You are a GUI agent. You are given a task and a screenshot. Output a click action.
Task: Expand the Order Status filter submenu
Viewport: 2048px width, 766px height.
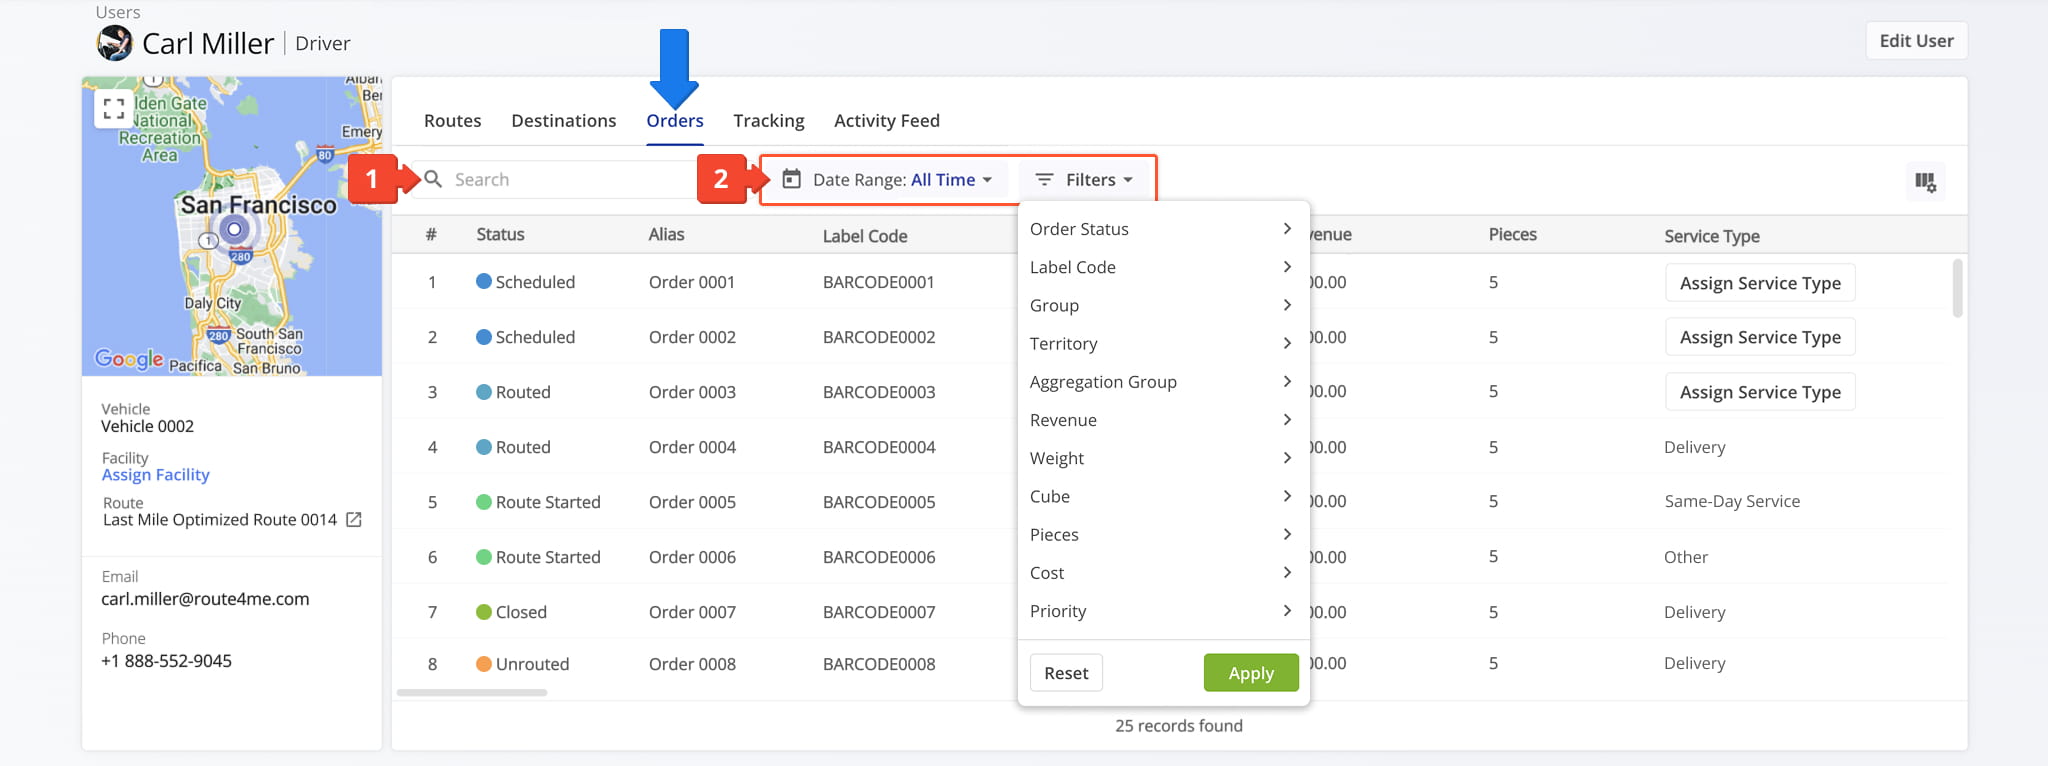[x=1160, y=229]
